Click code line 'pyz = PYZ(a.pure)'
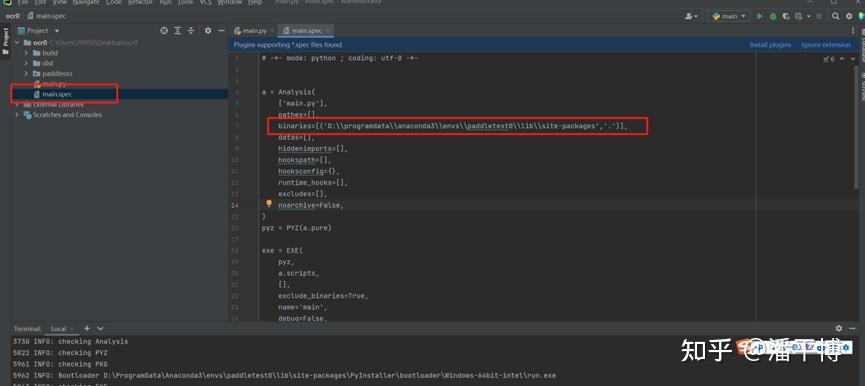The height and width of the screenshot is (386, 865). tap(297, 228)
